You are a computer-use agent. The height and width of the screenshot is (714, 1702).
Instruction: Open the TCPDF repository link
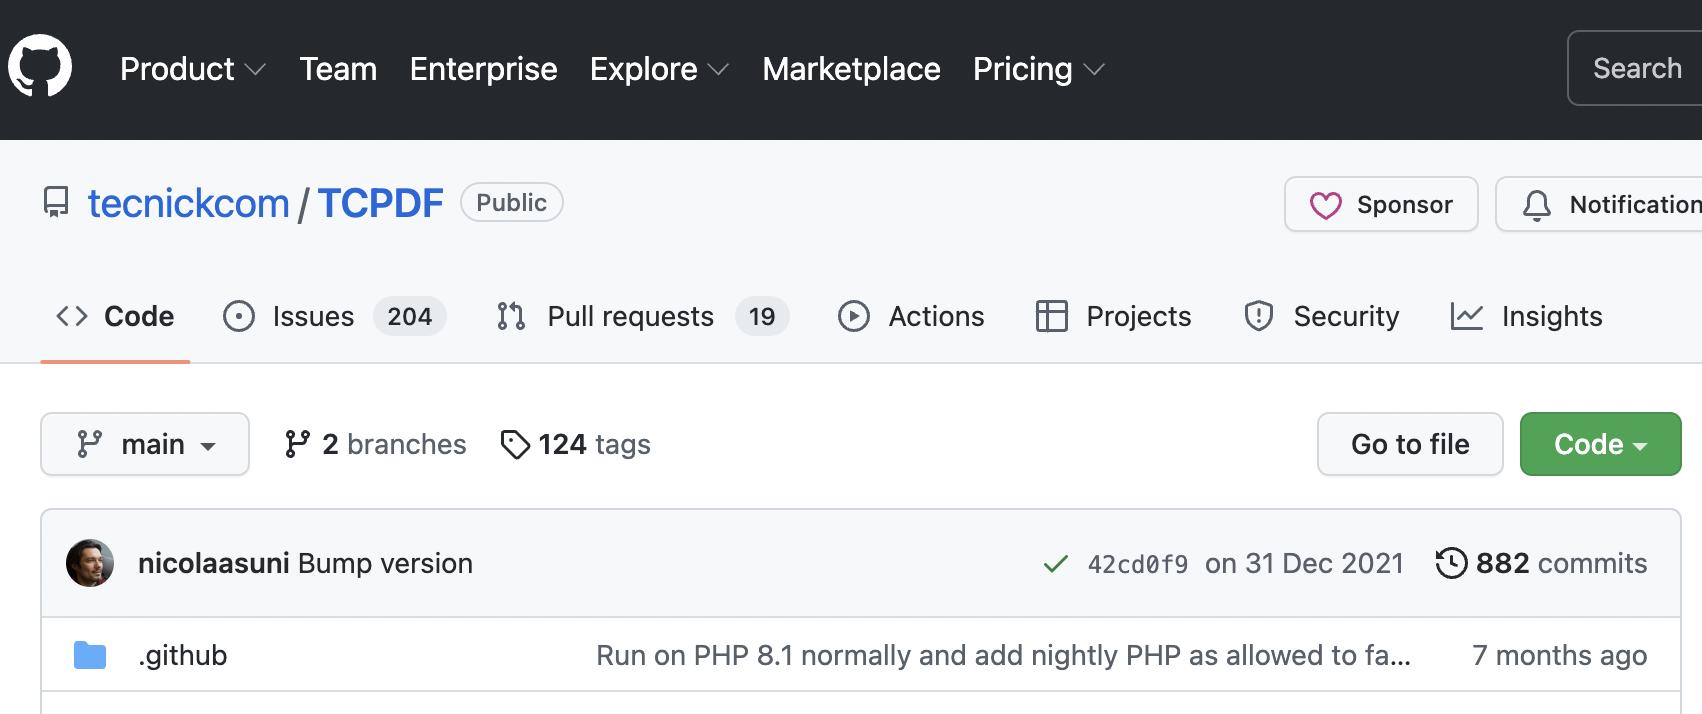380,203
